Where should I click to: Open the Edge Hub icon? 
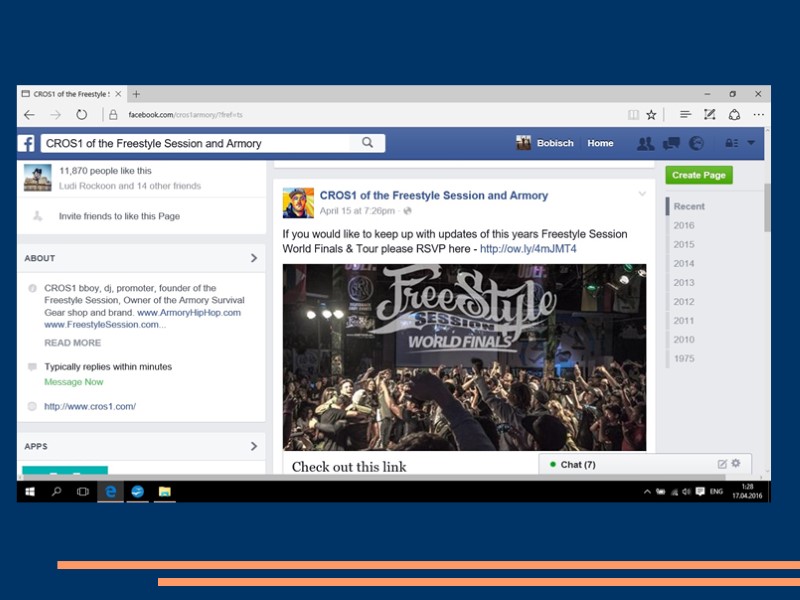coord(685,115)
